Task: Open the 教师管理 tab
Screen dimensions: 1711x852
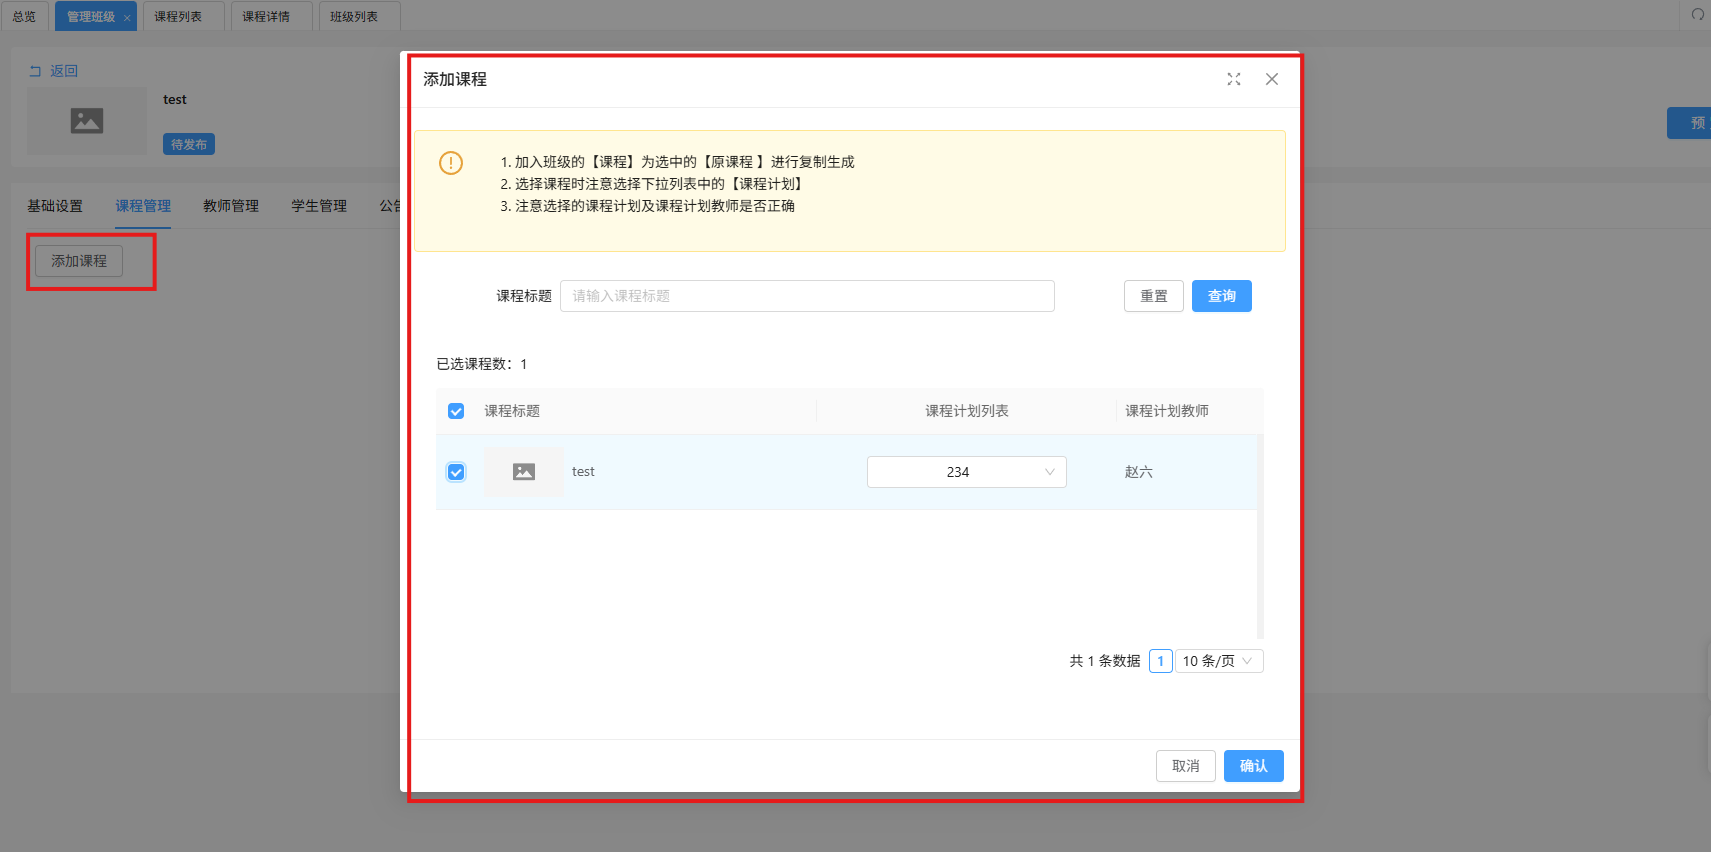Action: 231,206
